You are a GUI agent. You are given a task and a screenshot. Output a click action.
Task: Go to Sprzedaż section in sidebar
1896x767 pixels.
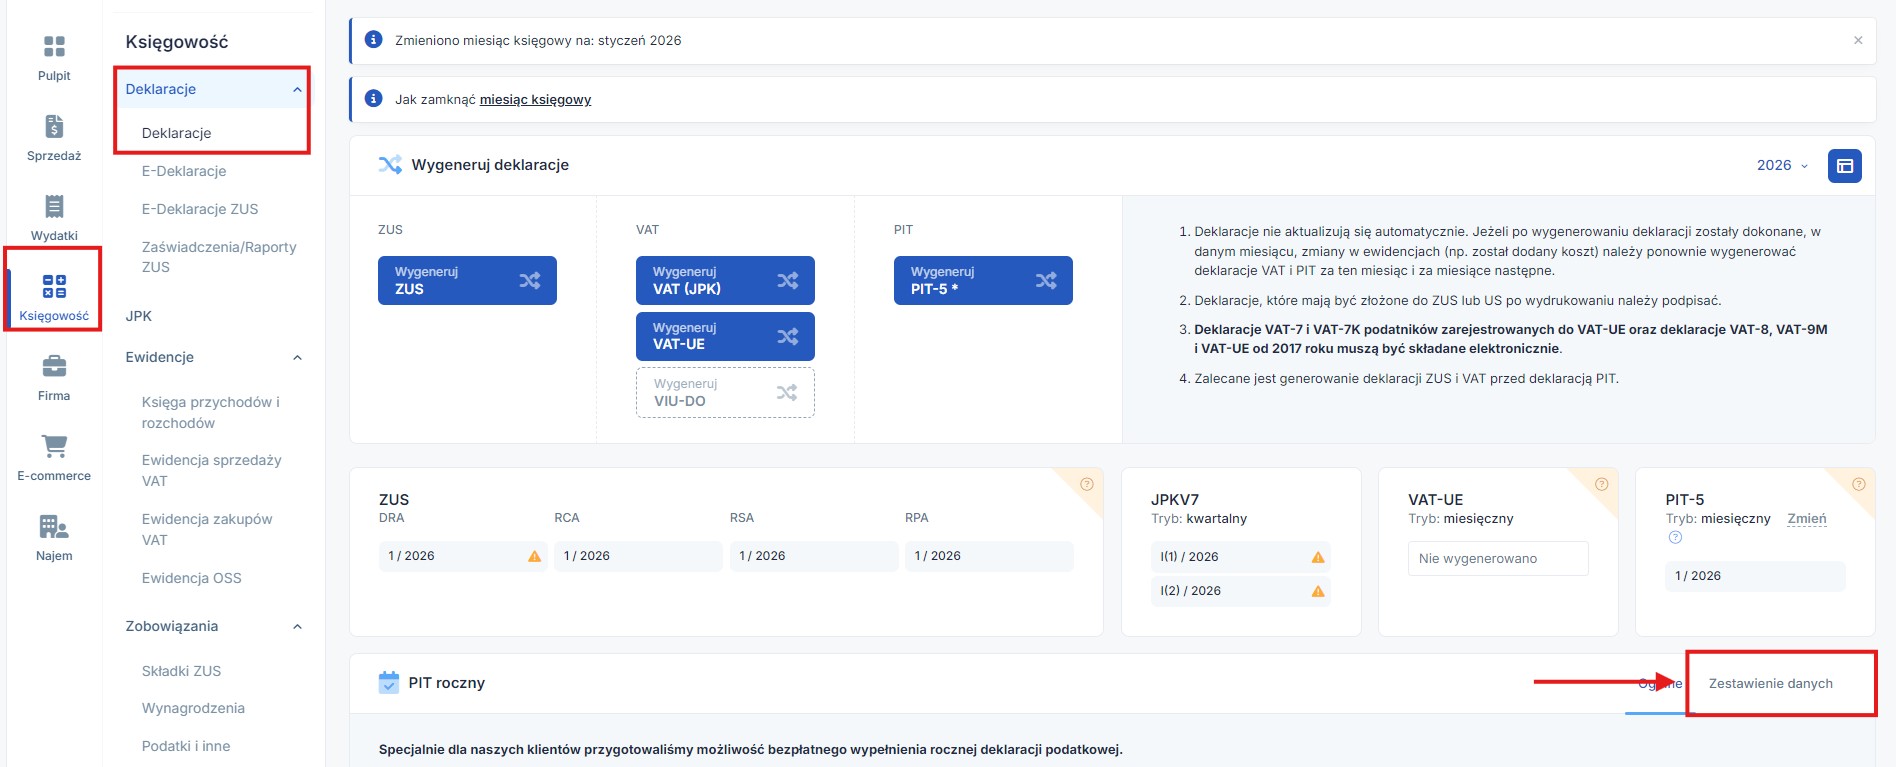click(54, 127)
